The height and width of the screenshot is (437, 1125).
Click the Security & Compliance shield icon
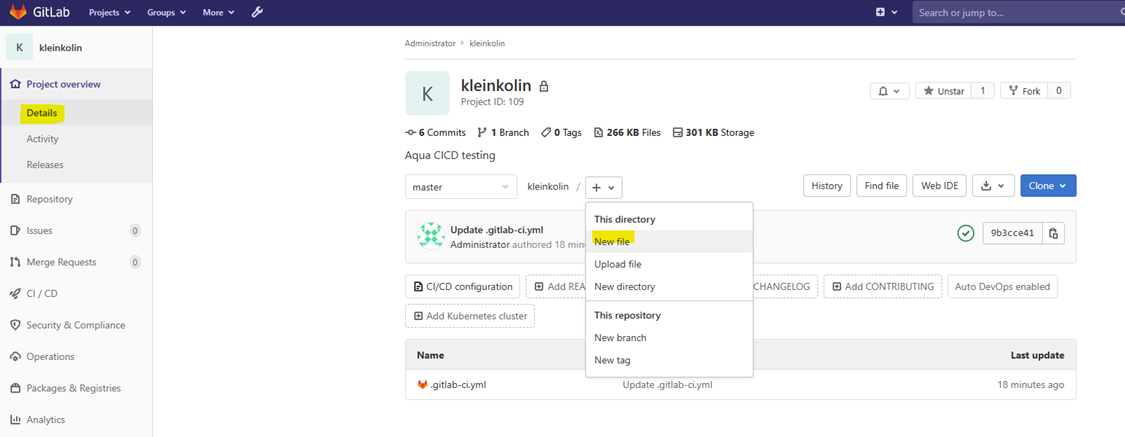(14, 325)
